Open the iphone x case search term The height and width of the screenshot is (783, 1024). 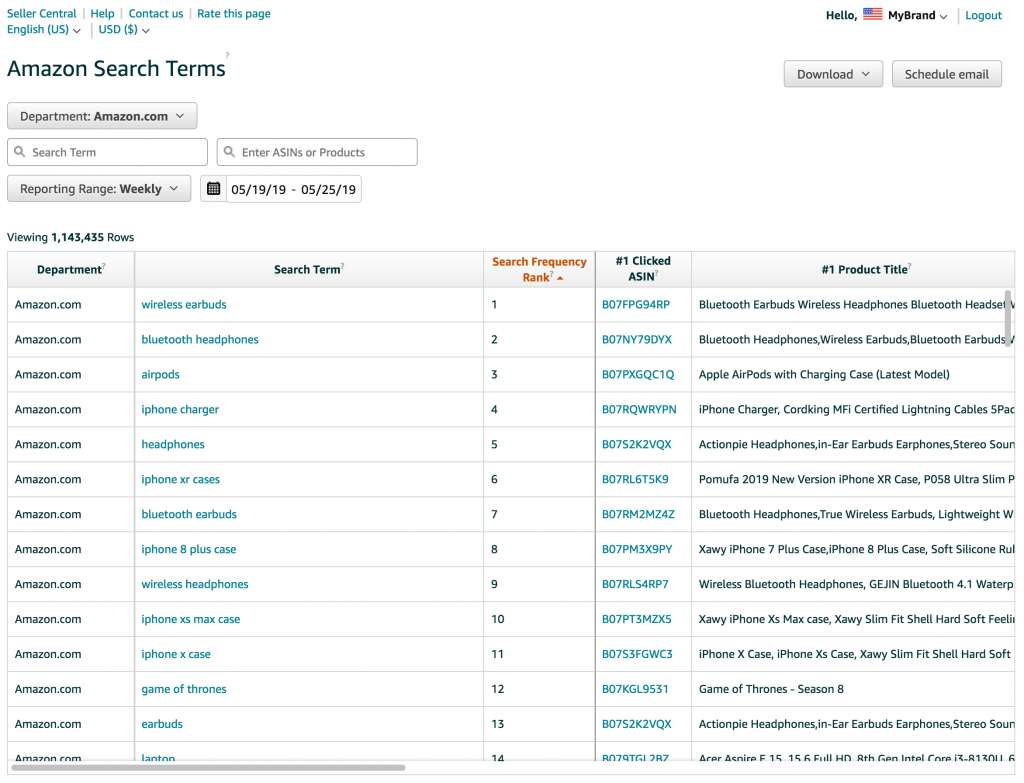[176, 654]
